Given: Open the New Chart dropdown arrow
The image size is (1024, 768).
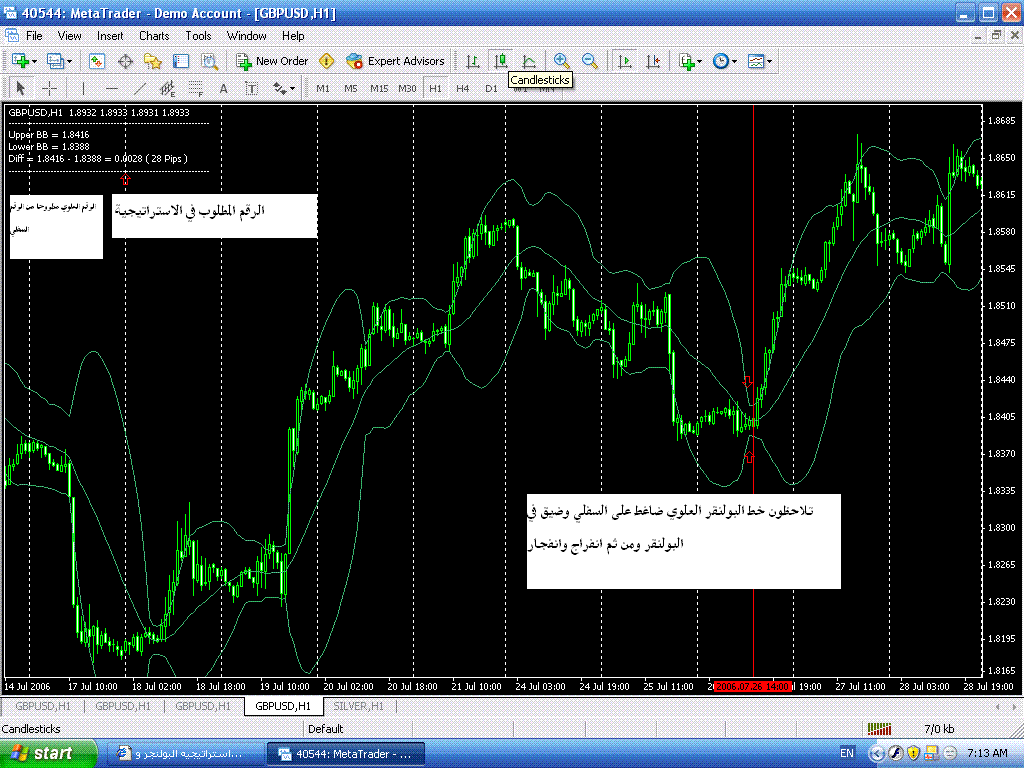Looking at the screenshot, I should pos(34,61).
